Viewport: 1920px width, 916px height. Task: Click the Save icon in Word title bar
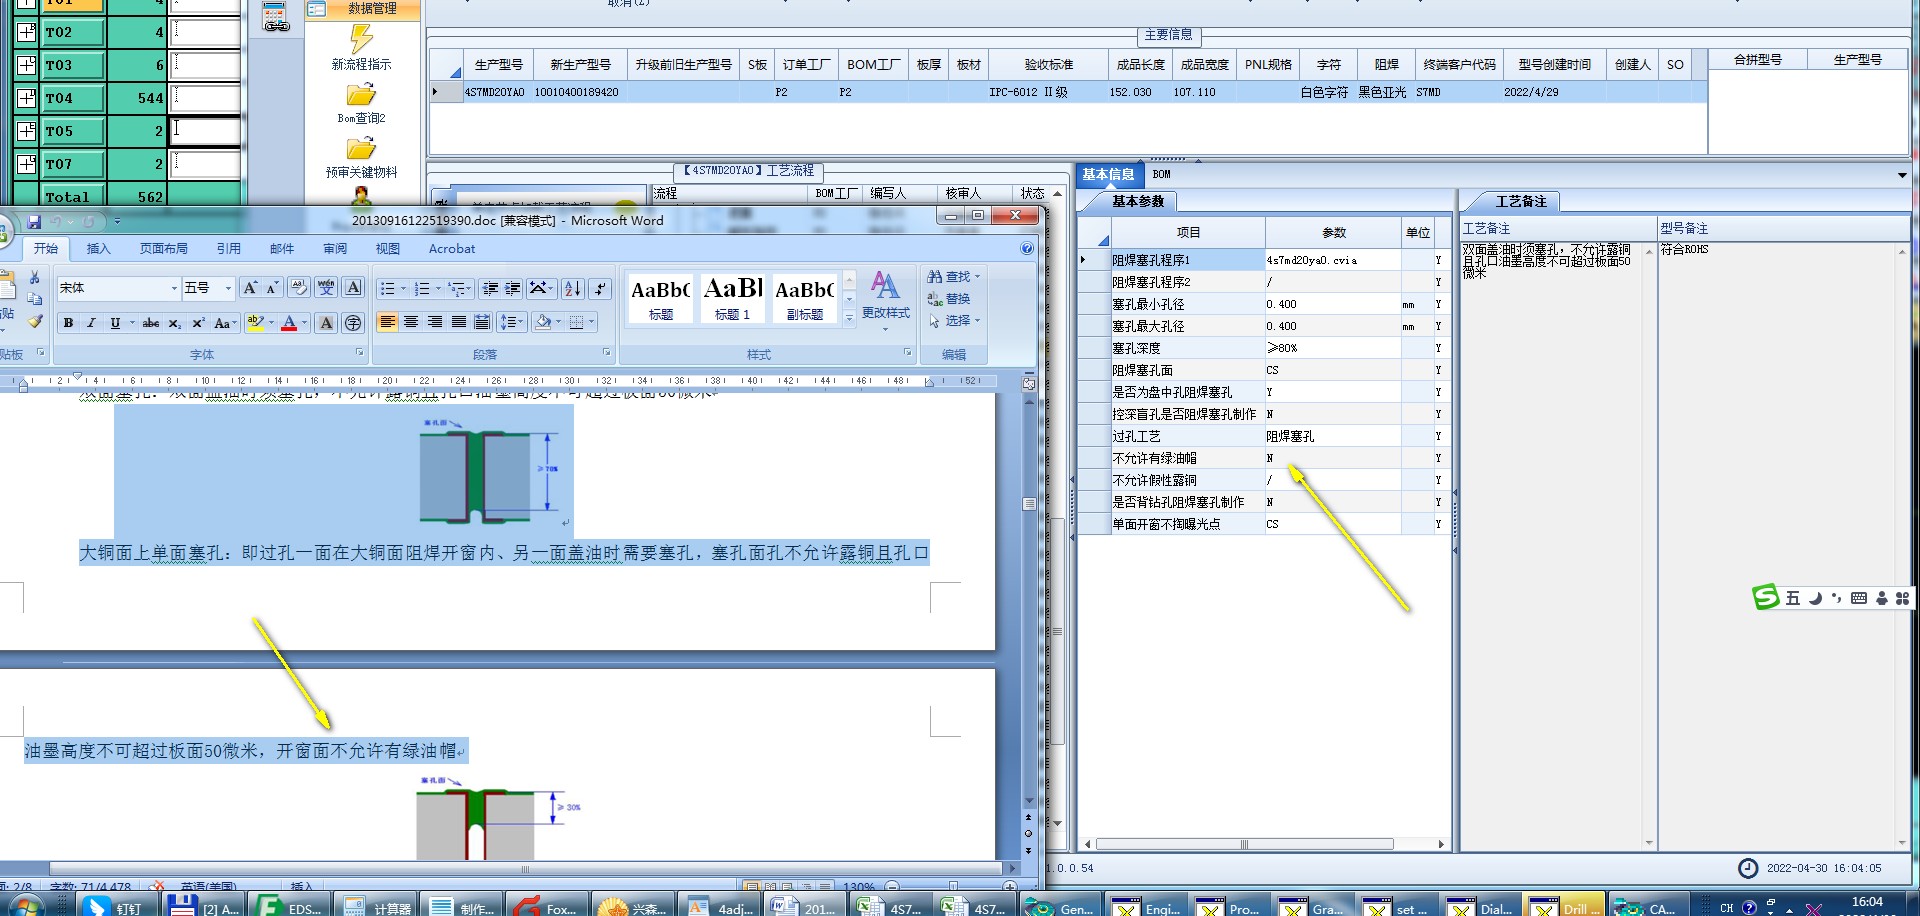34,221
